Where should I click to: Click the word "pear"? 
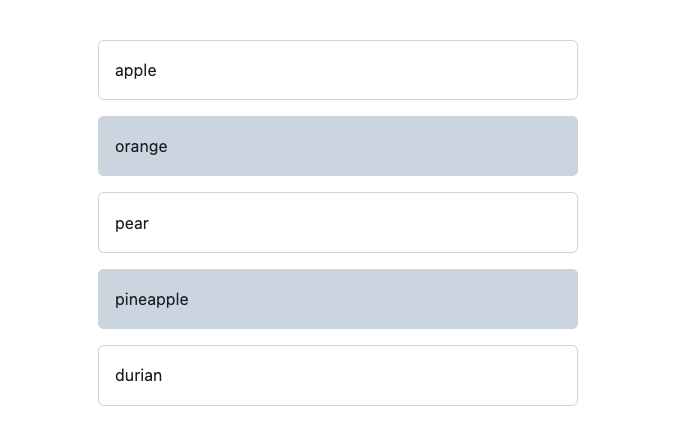(132, 224)
